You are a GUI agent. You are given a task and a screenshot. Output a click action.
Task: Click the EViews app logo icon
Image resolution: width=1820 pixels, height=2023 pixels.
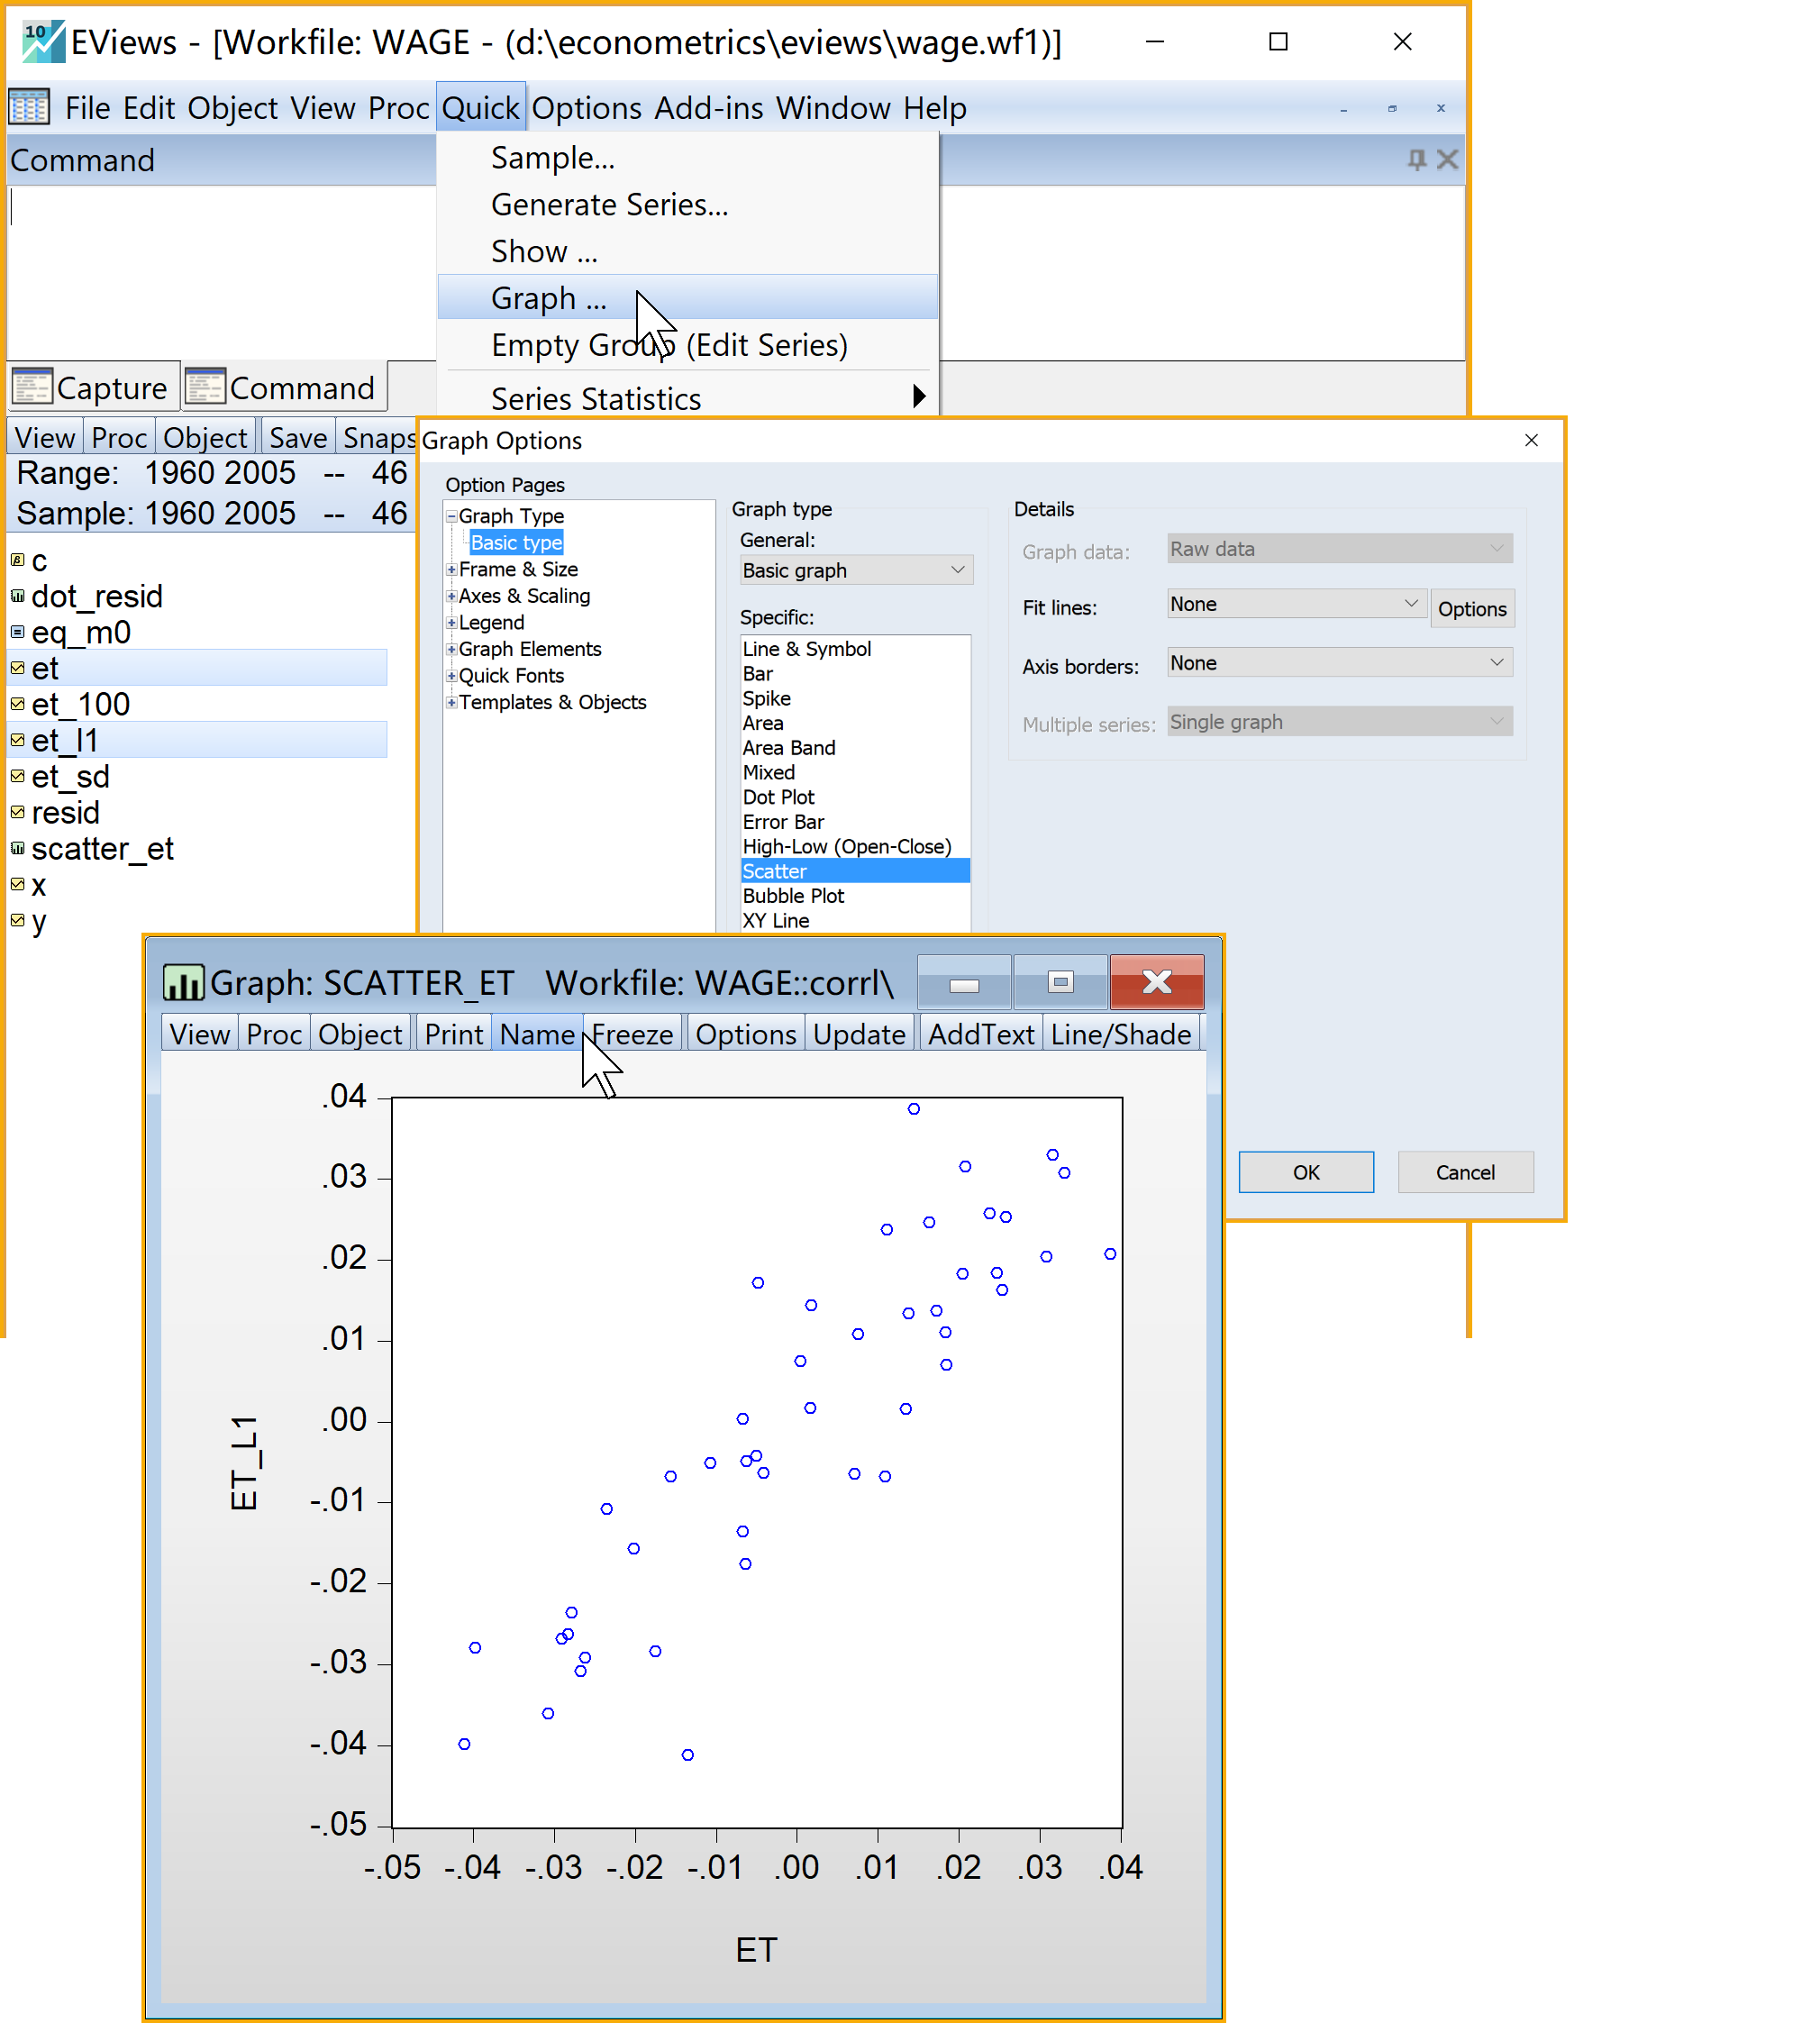pos(43,41)
